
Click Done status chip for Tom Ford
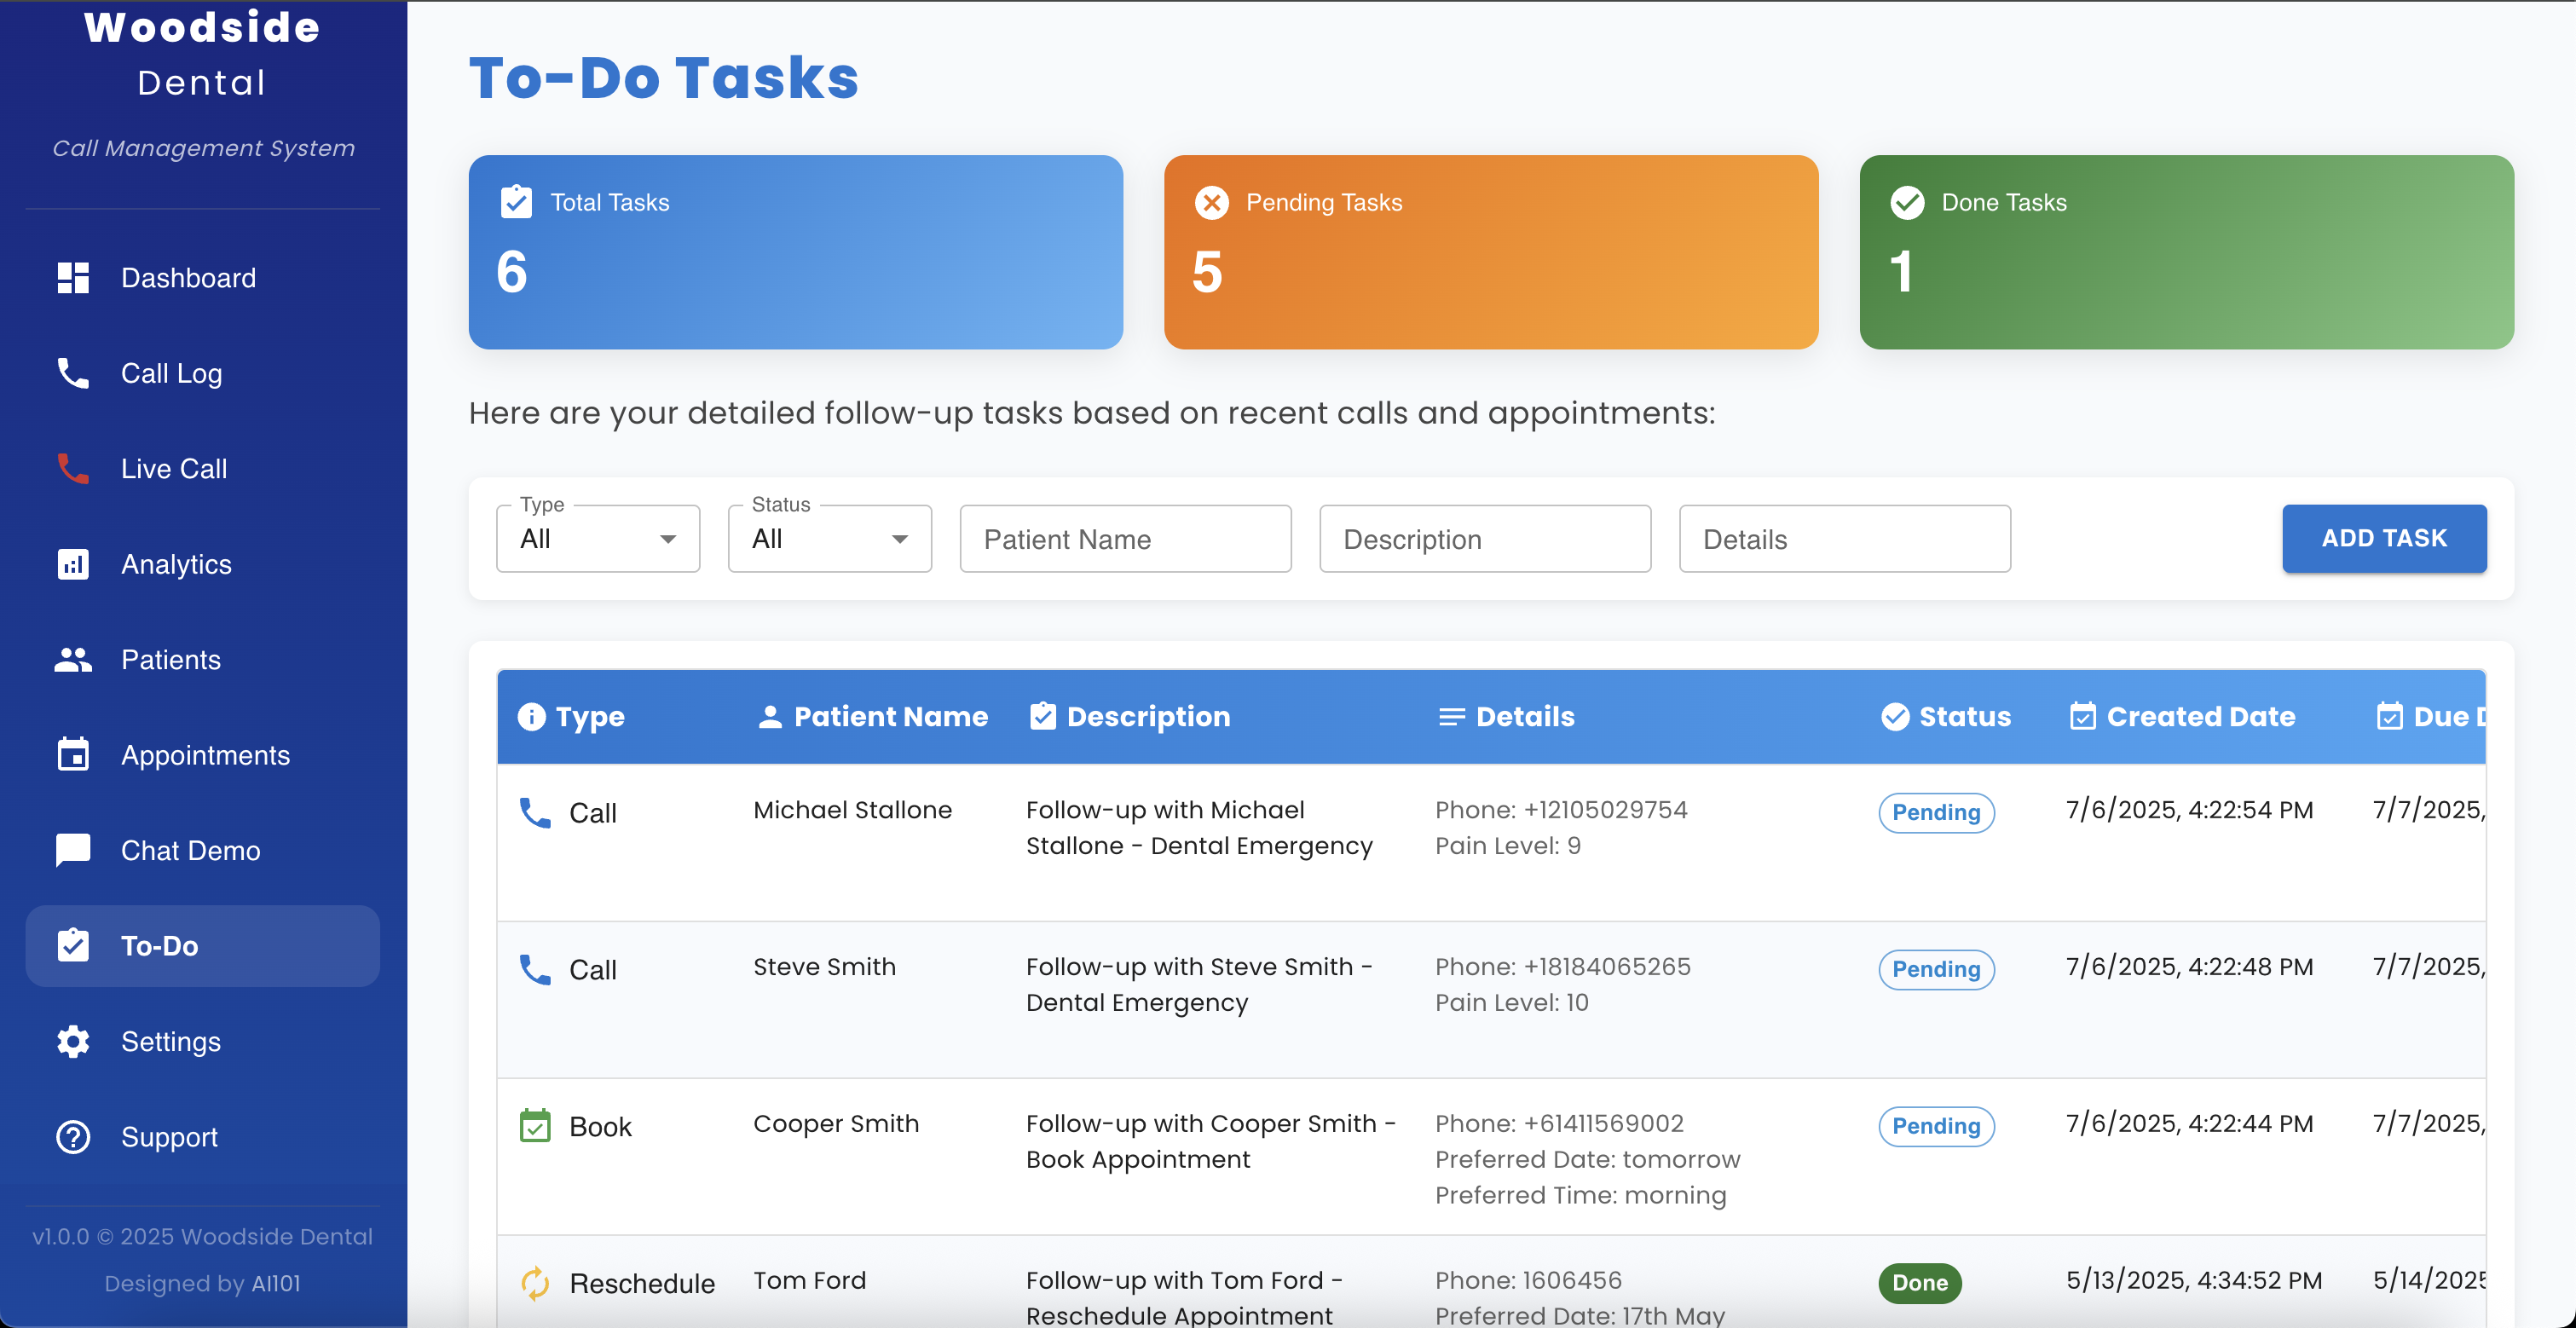tap(1920, 1283)
